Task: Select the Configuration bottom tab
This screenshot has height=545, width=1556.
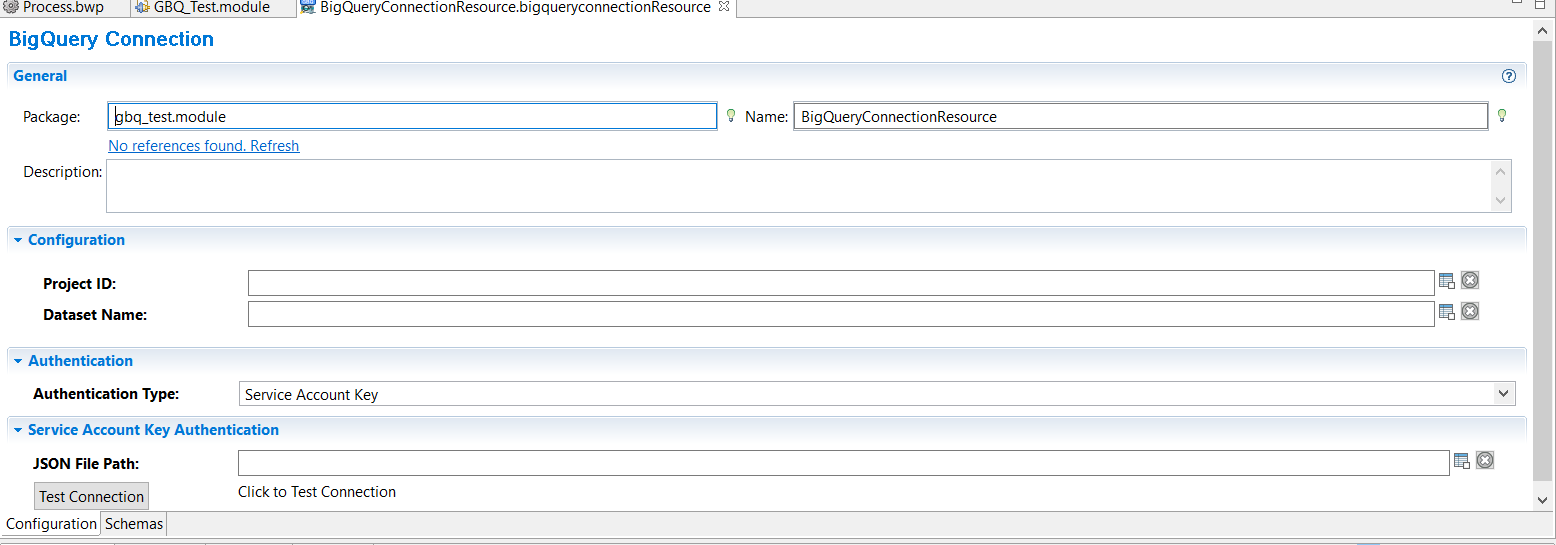Action: tap(51, 524)
